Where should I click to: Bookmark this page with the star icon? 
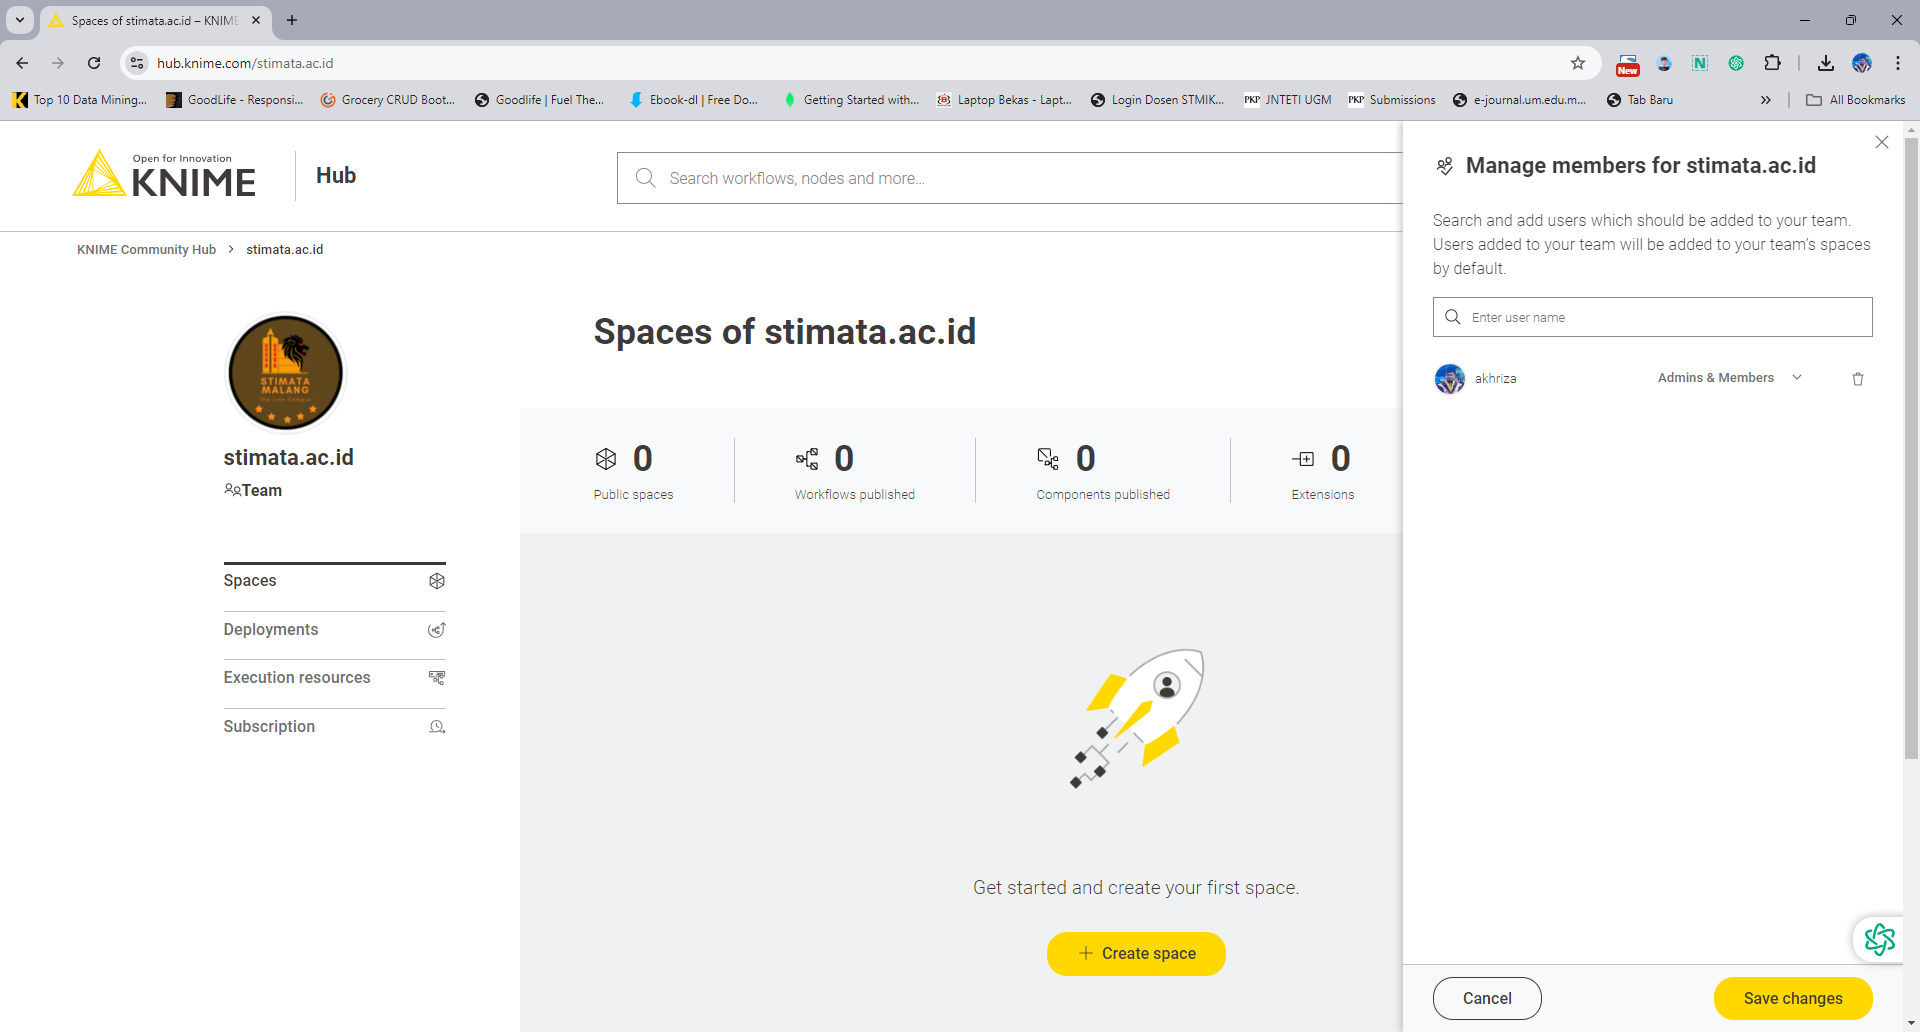pyautogui.click(x=1578, y=63)
